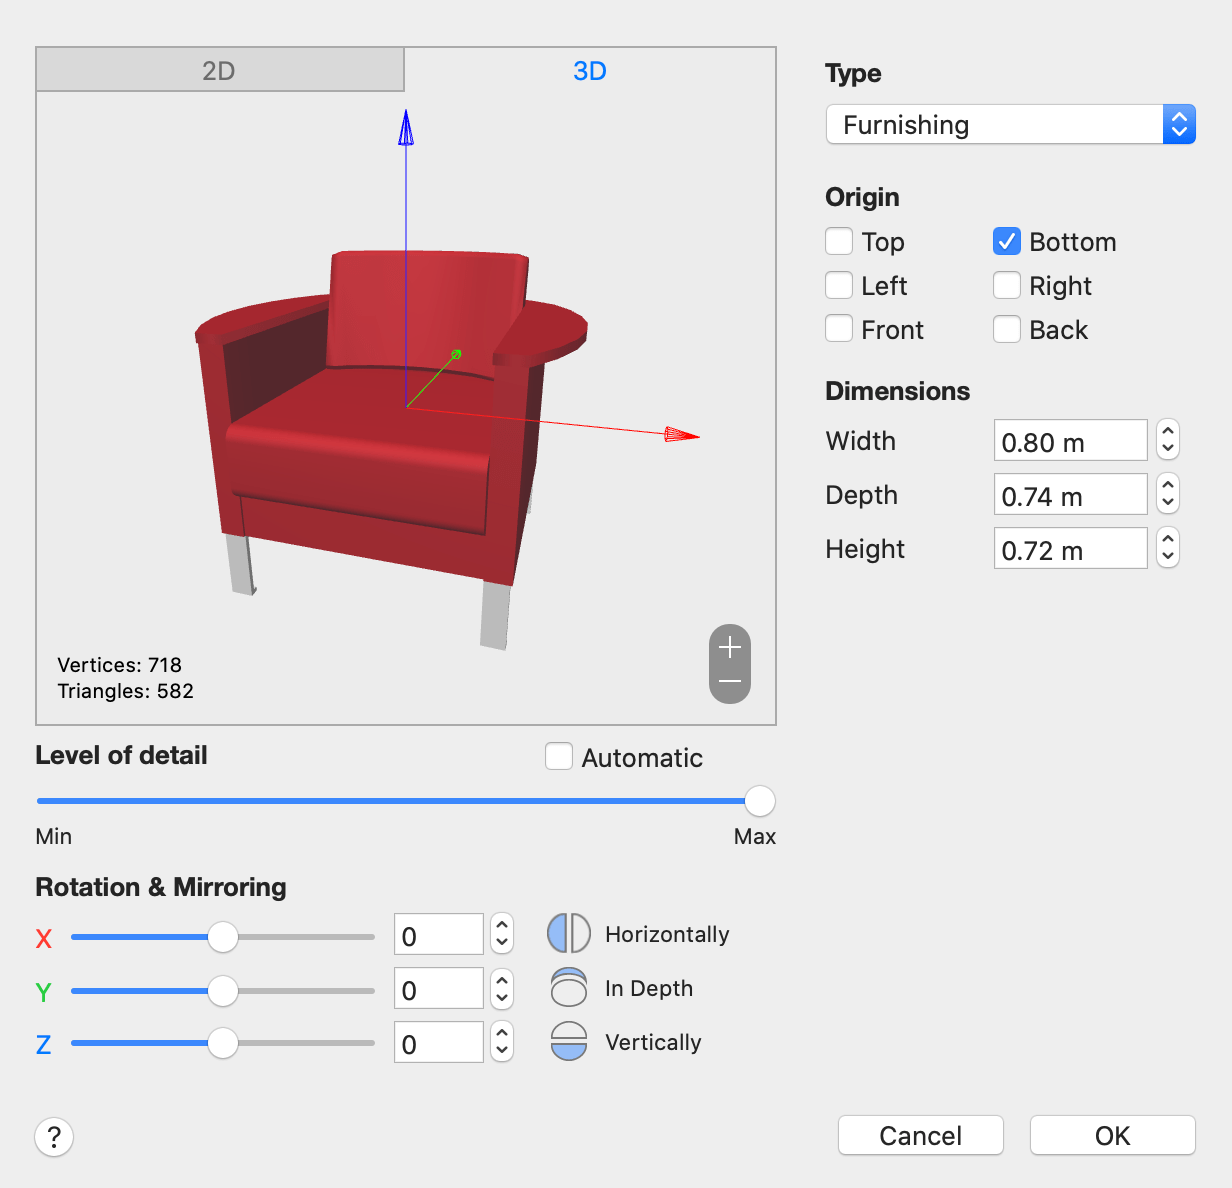
Task: Click the Vertically mirroring label
Action: [x=653, y=1042]
